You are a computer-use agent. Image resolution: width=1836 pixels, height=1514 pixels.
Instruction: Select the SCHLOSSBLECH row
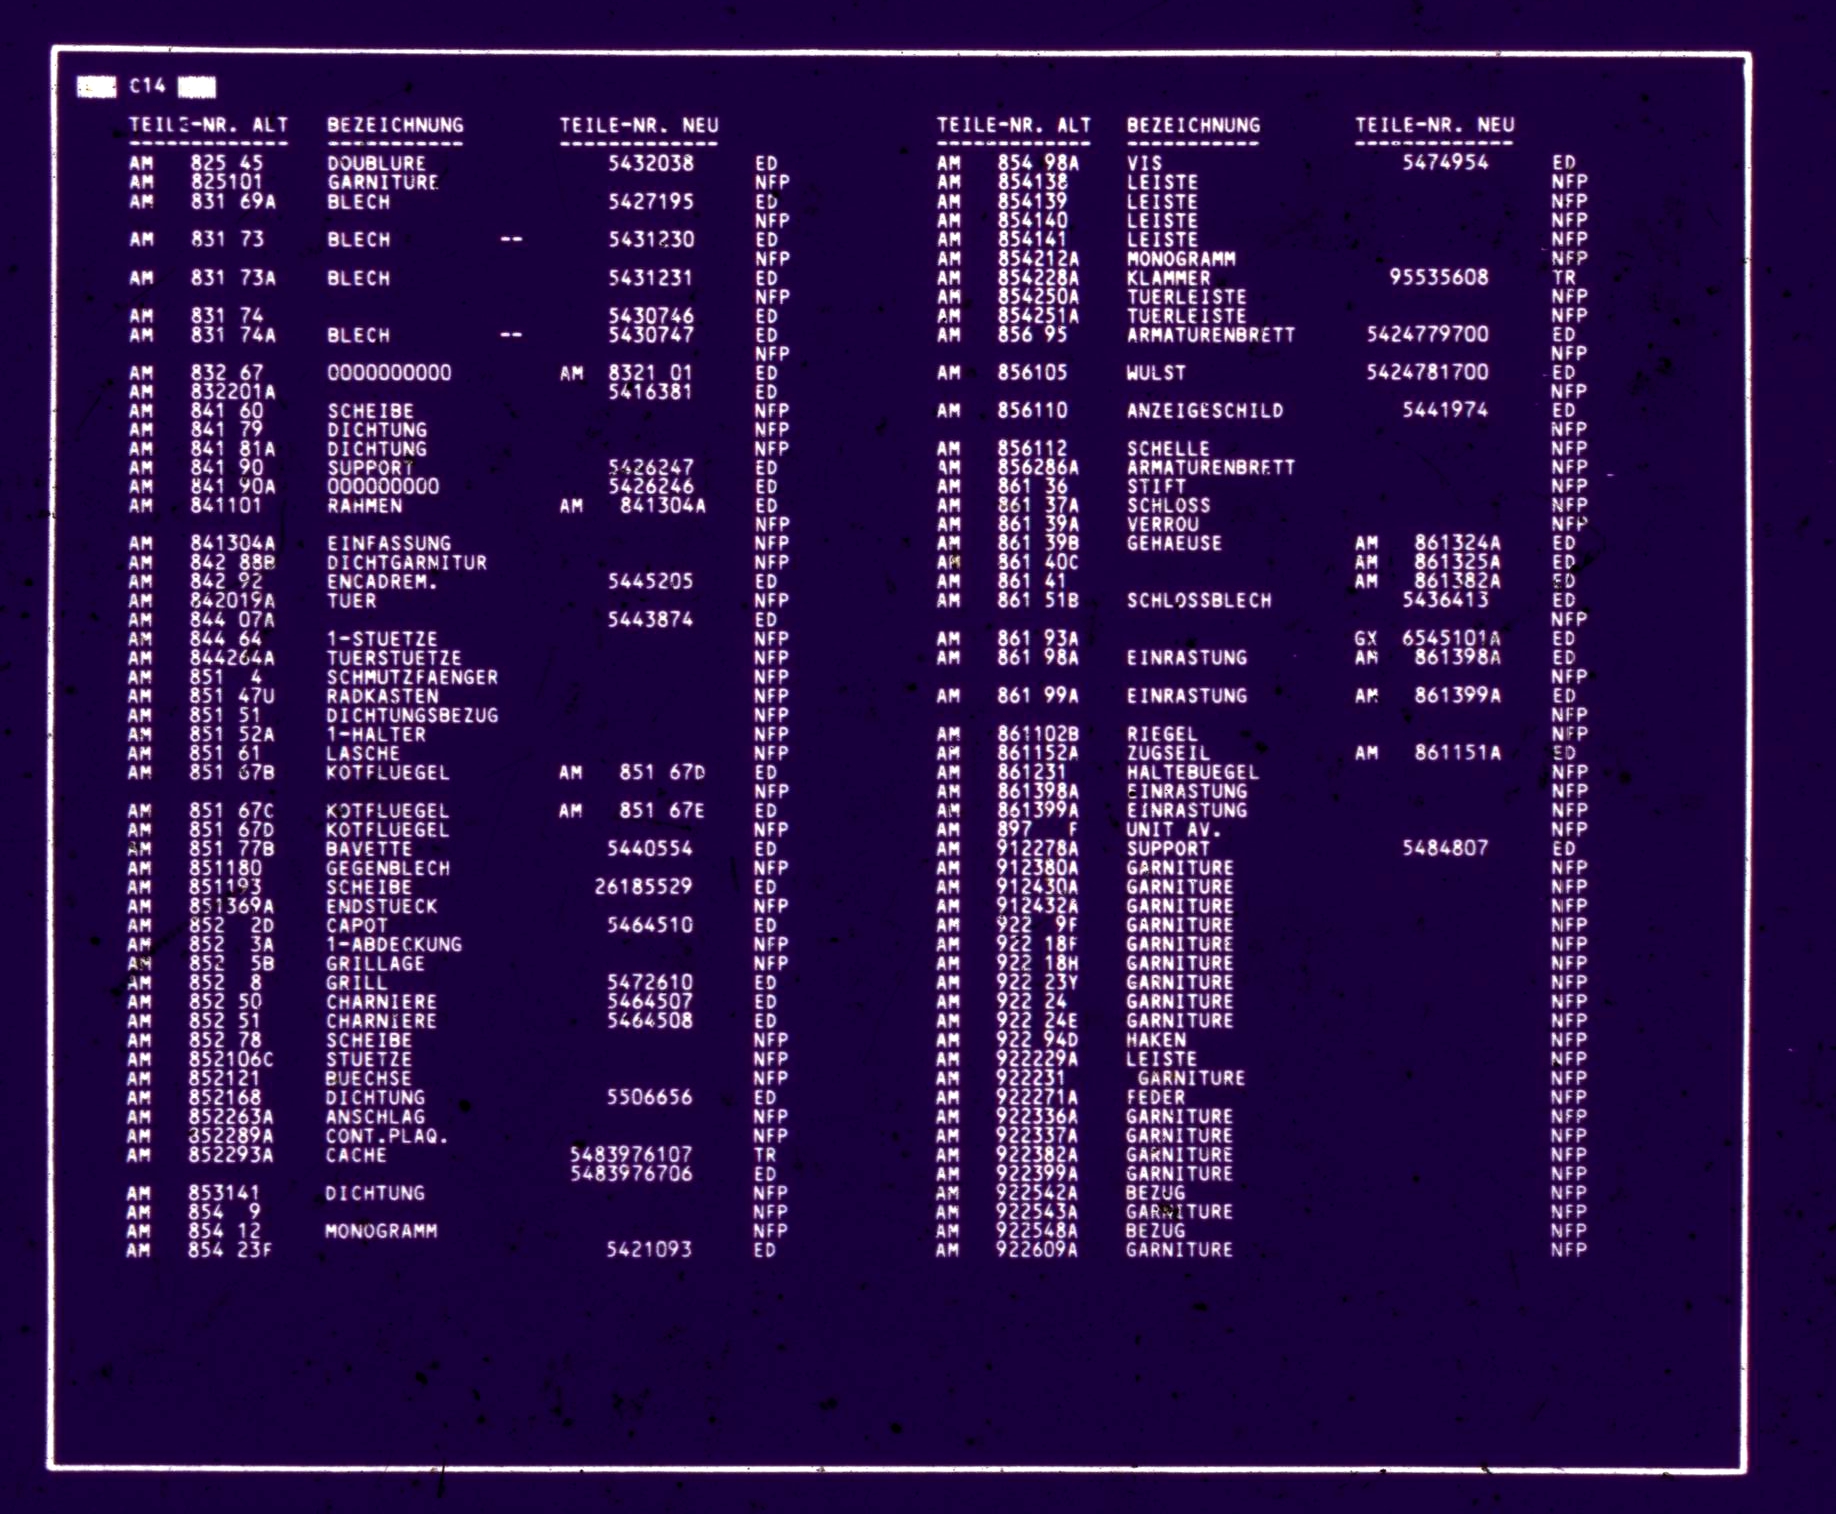[x=1199, y=601]
